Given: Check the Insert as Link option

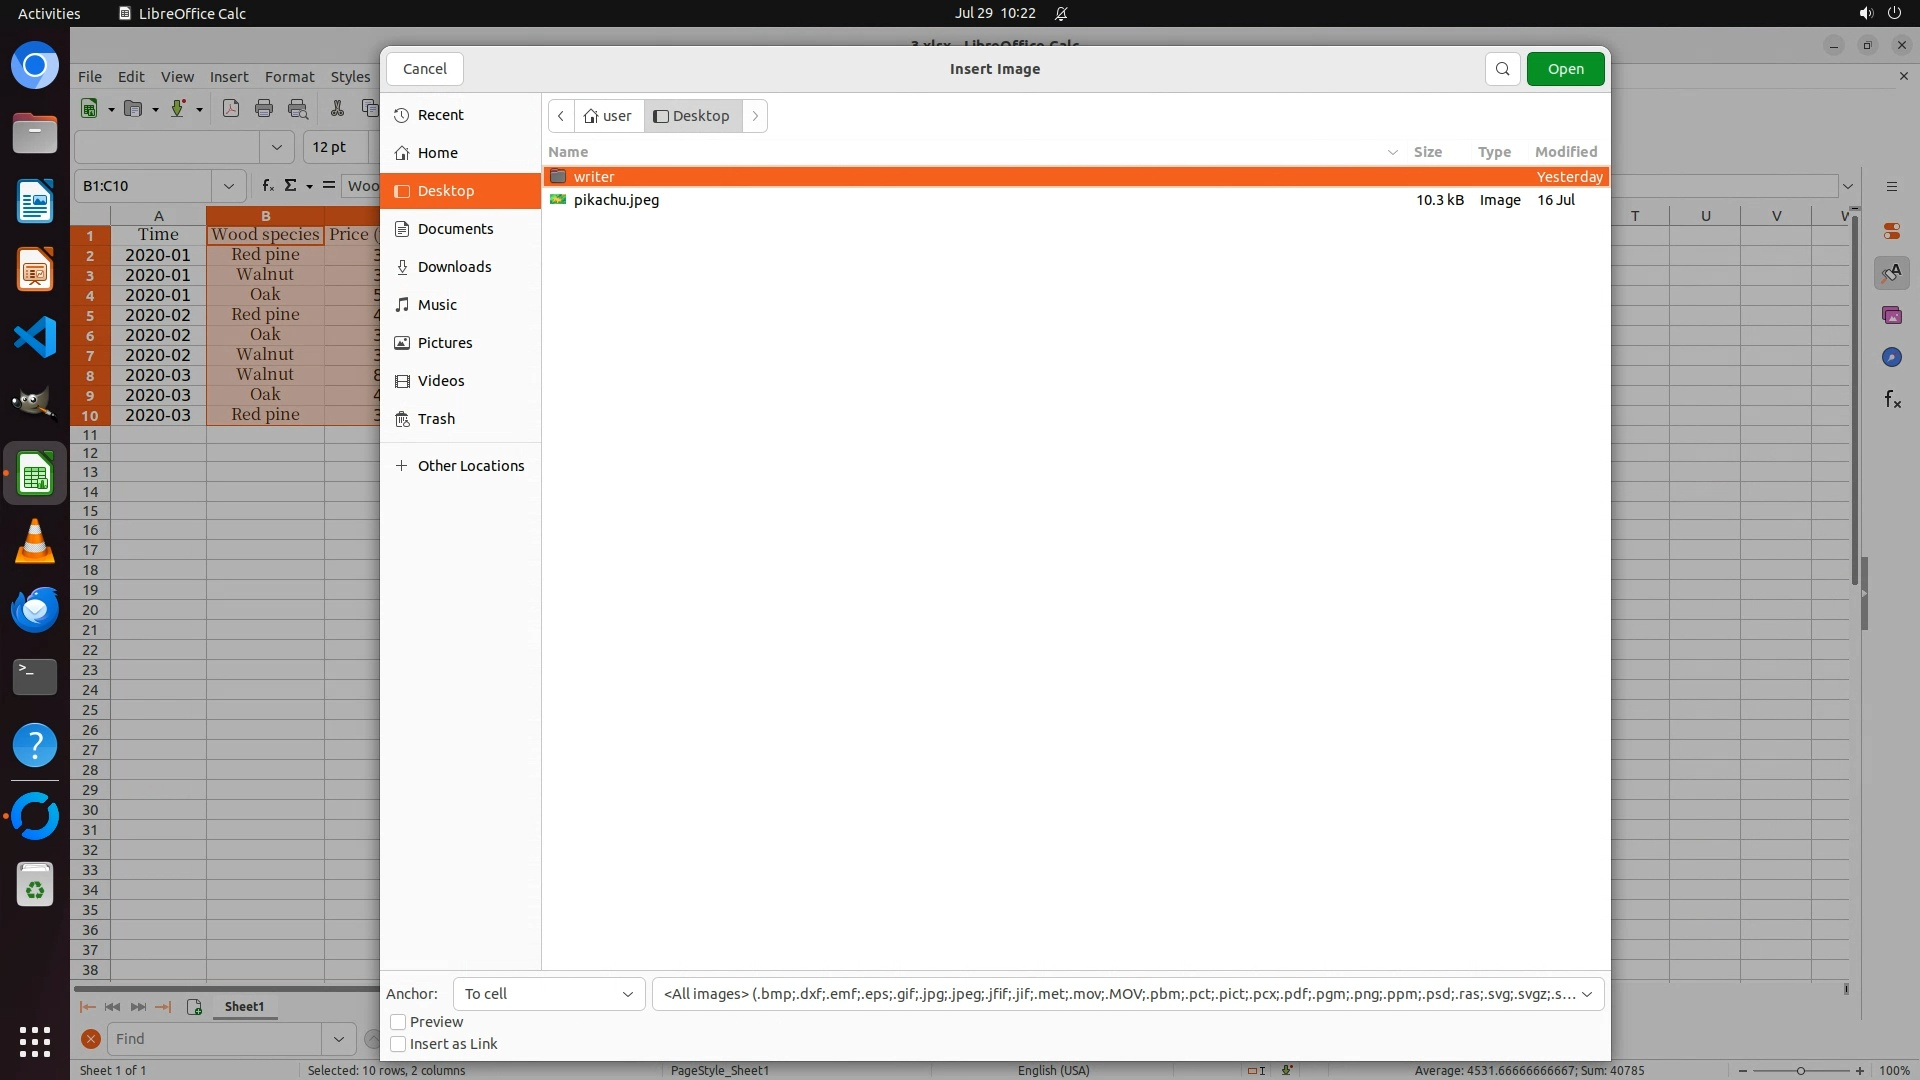Looking at the screenshot, I should click(x=398, y=1044).
